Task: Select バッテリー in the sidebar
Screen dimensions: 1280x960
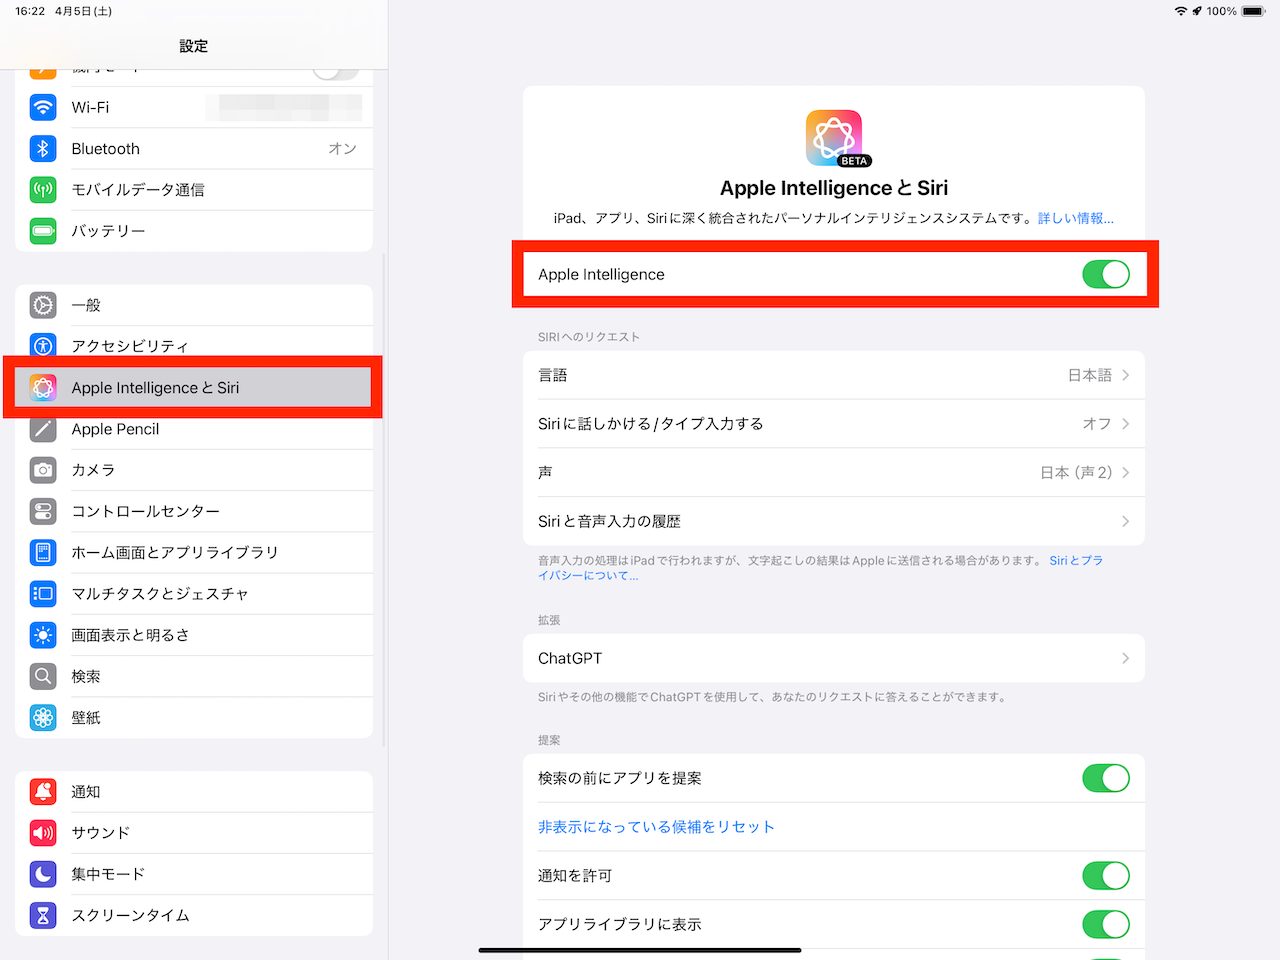Action: [194, 231]
